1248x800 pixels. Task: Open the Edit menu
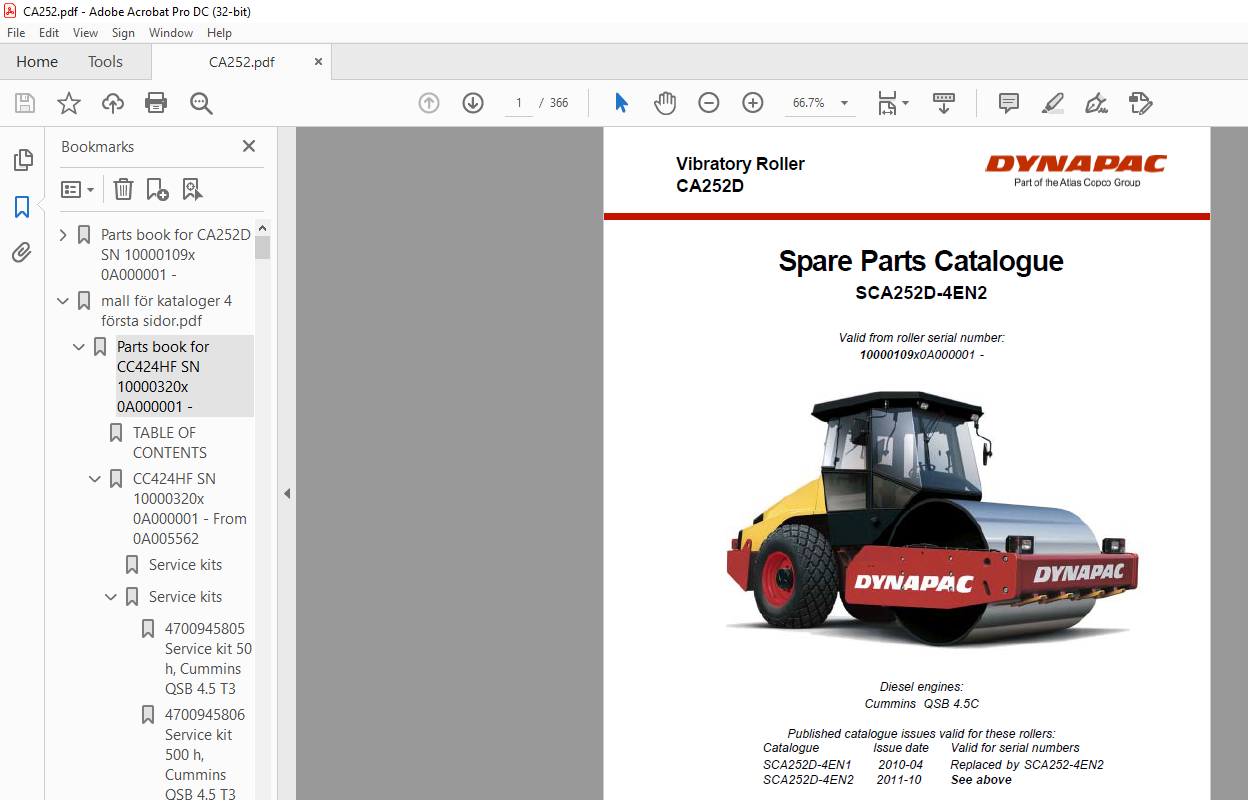pos(49,33)
